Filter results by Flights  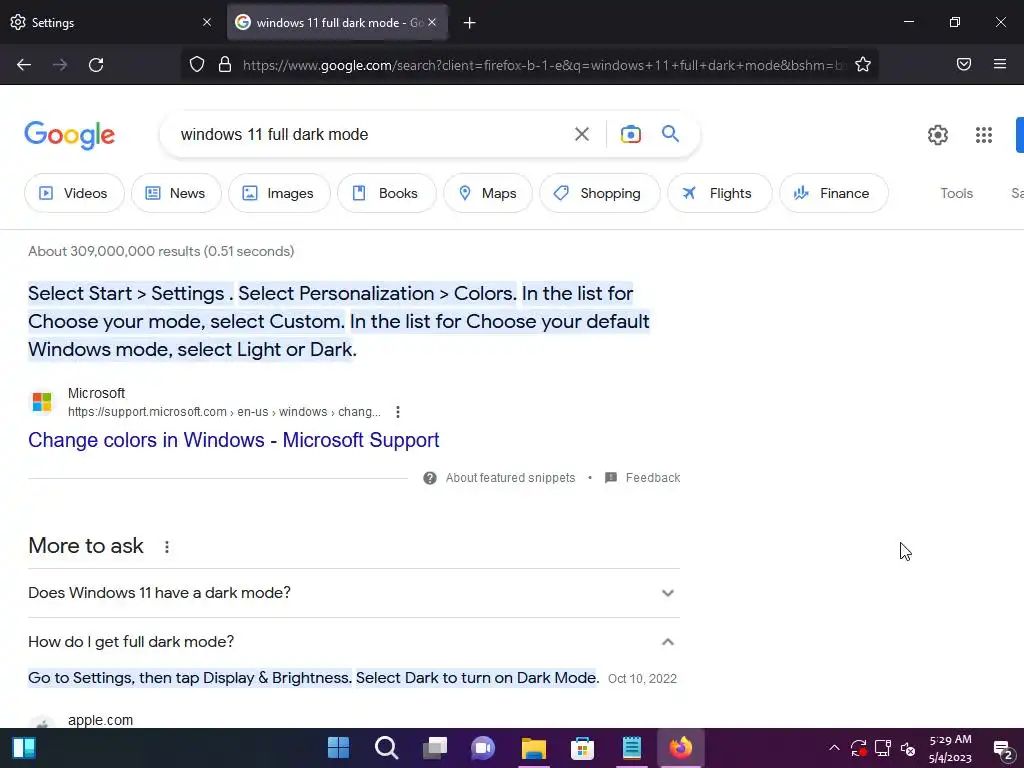click(x=720, y=193)
